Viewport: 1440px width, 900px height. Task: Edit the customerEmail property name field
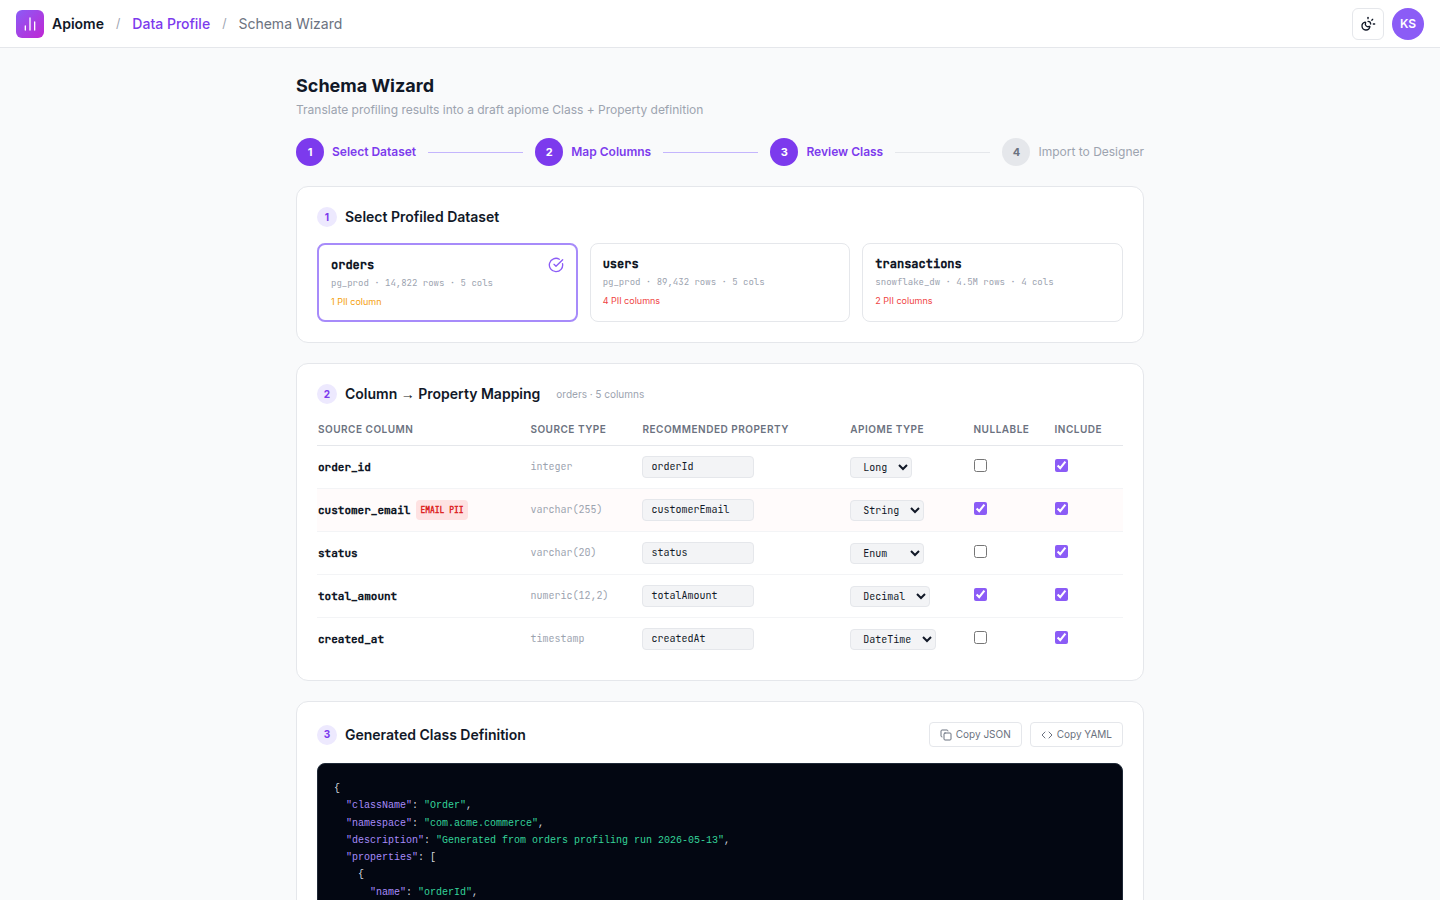[698, 510]
